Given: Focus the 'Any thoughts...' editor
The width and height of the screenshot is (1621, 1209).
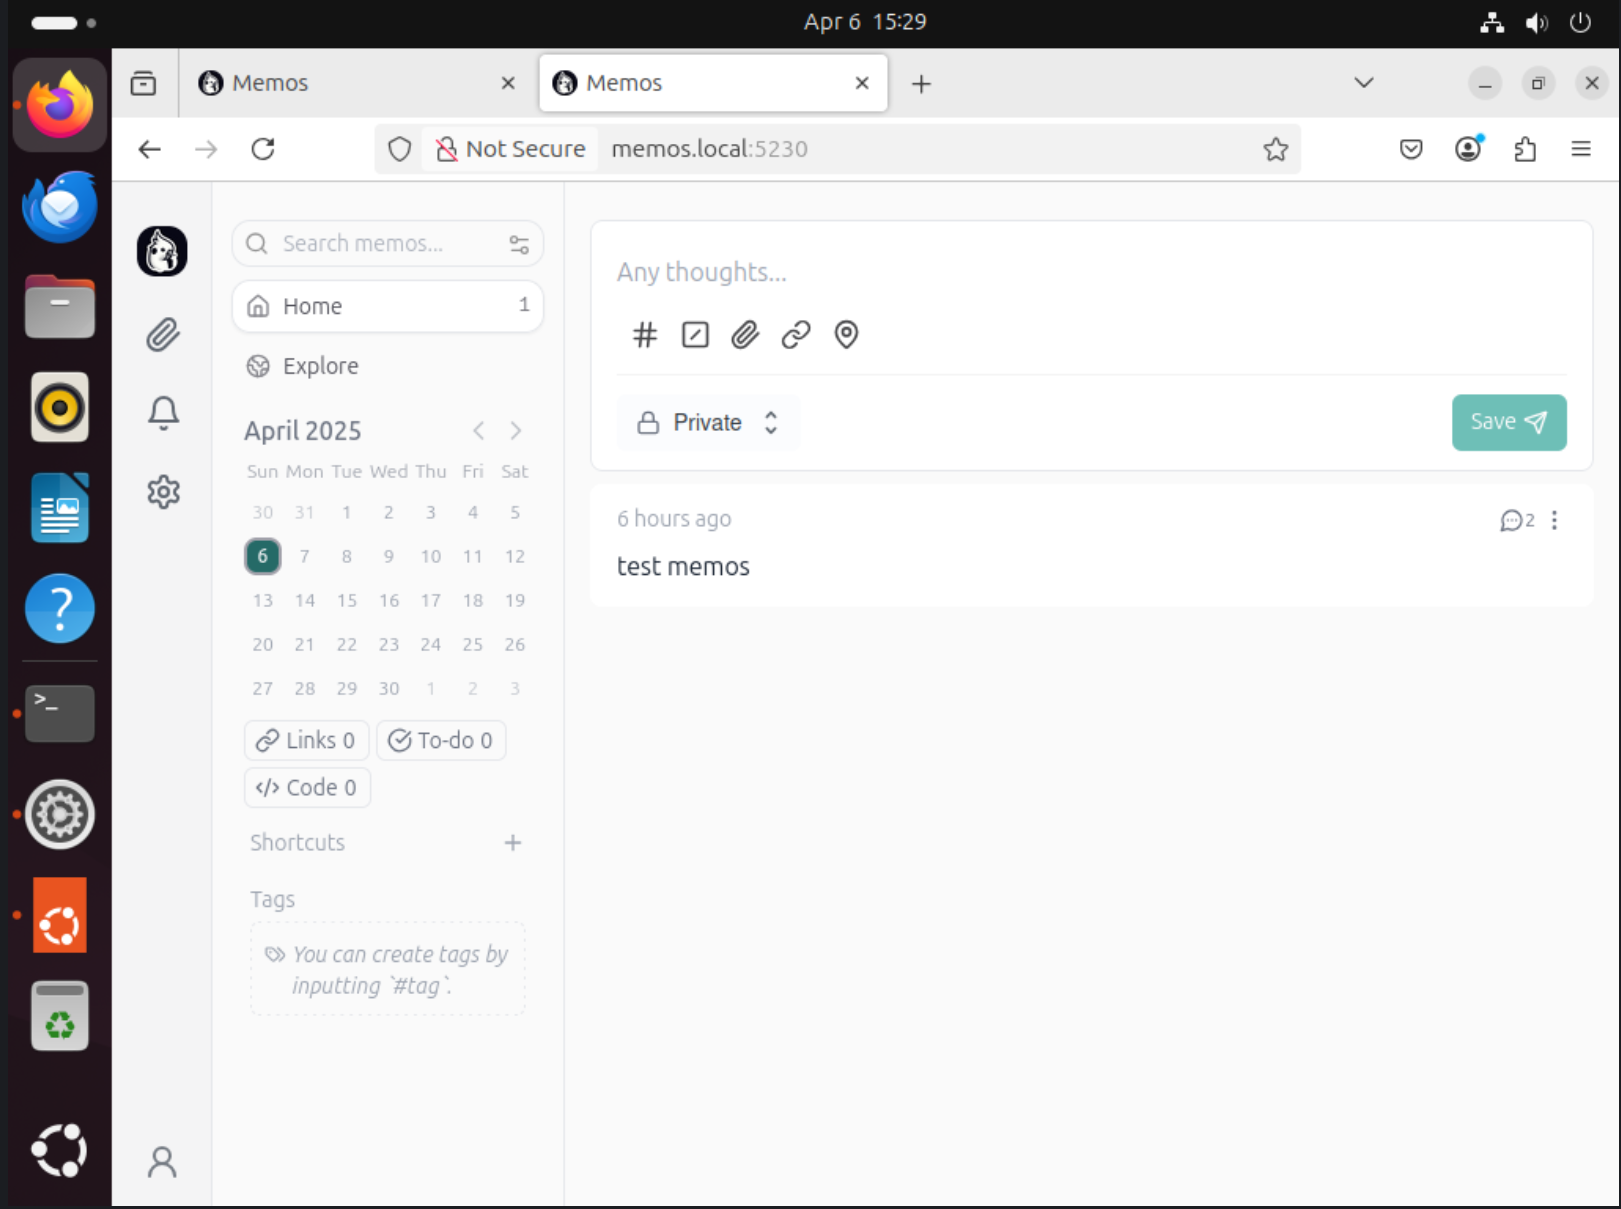Looking at the screenshot, I should point(1090,273).
